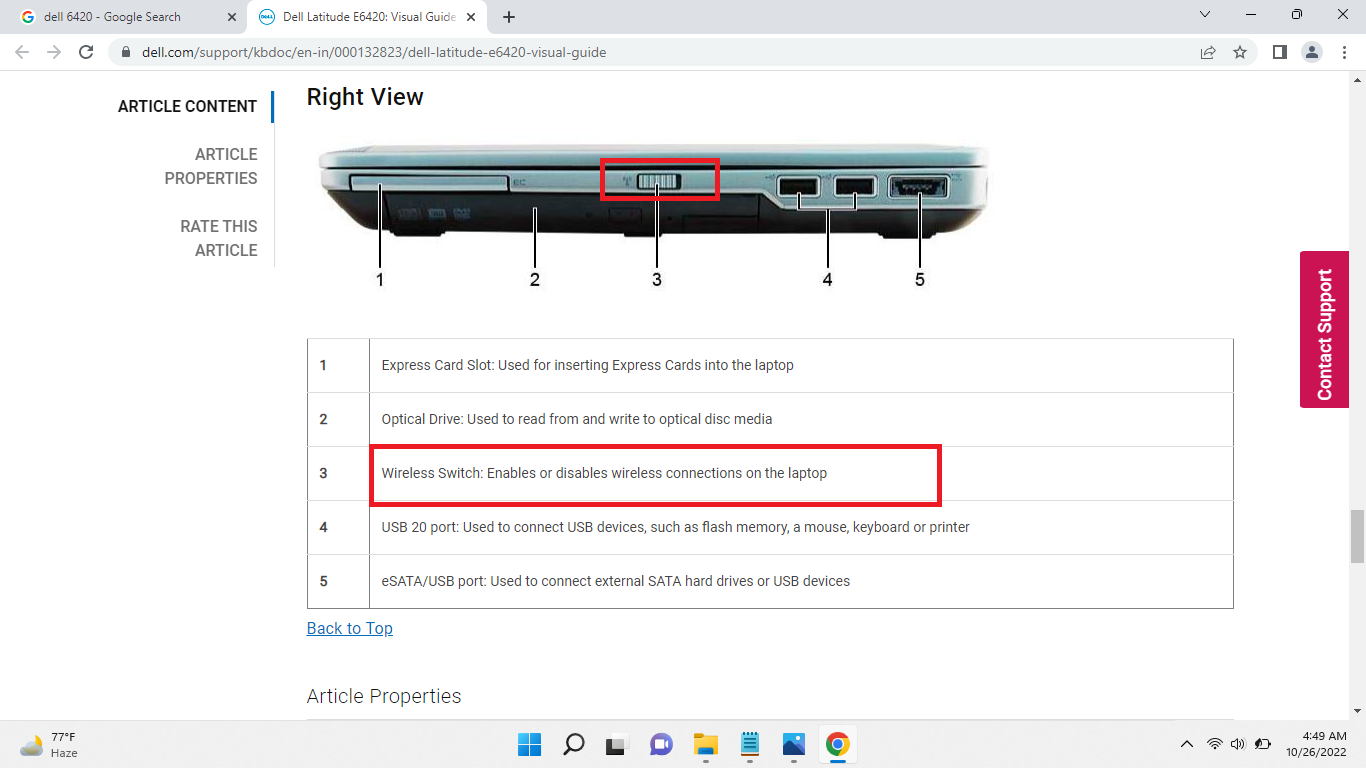Share this page from address bar
The image size is (1366, 768).
(x=1208, y=52)
